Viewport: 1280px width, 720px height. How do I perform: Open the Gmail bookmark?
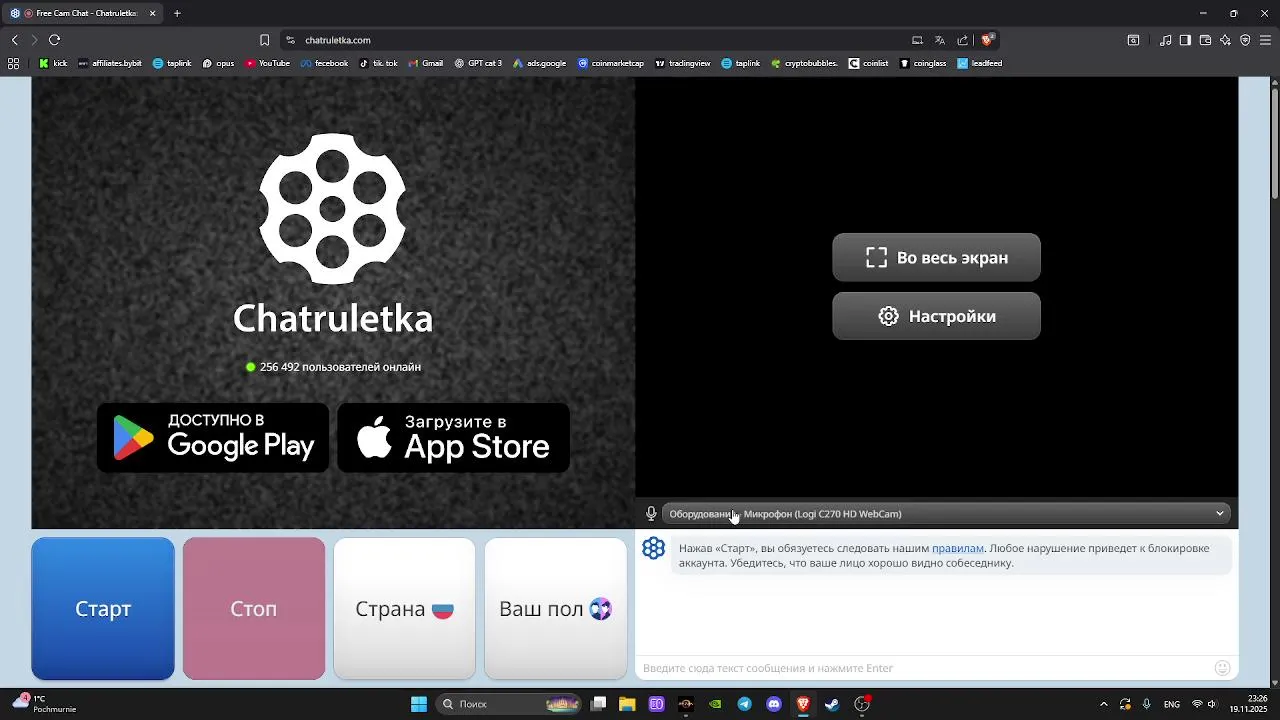(425, 63)
